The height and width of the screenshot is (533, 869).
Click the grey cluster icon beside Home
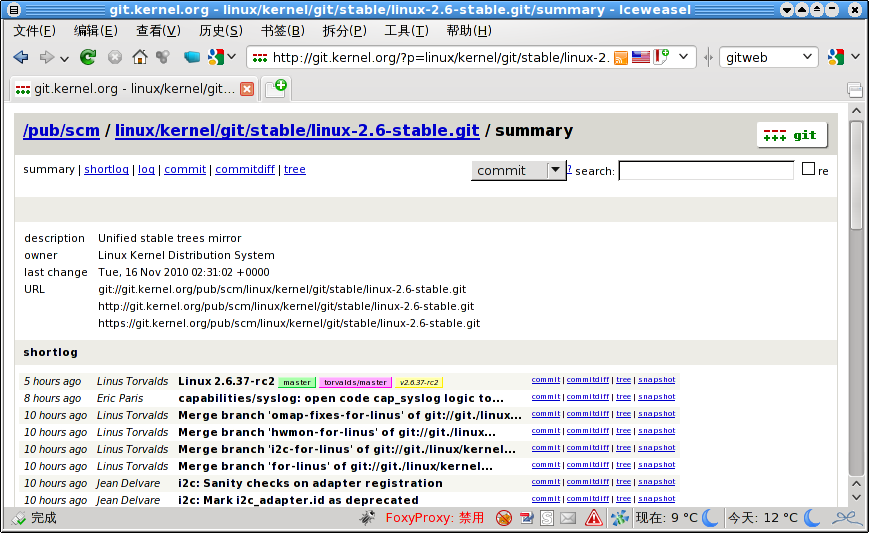(x=162, y=57)
